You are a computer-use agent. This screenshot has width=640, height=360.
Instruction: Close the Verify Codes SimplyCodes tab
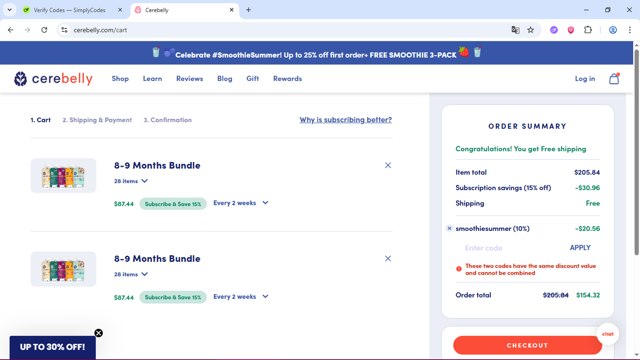[120, 10]
